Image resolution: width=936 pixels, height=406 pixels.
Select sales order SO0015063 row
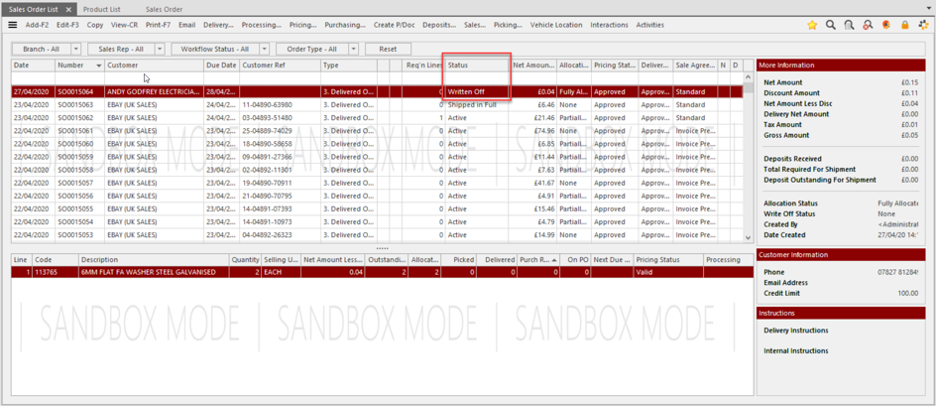[x=75, y=104]
